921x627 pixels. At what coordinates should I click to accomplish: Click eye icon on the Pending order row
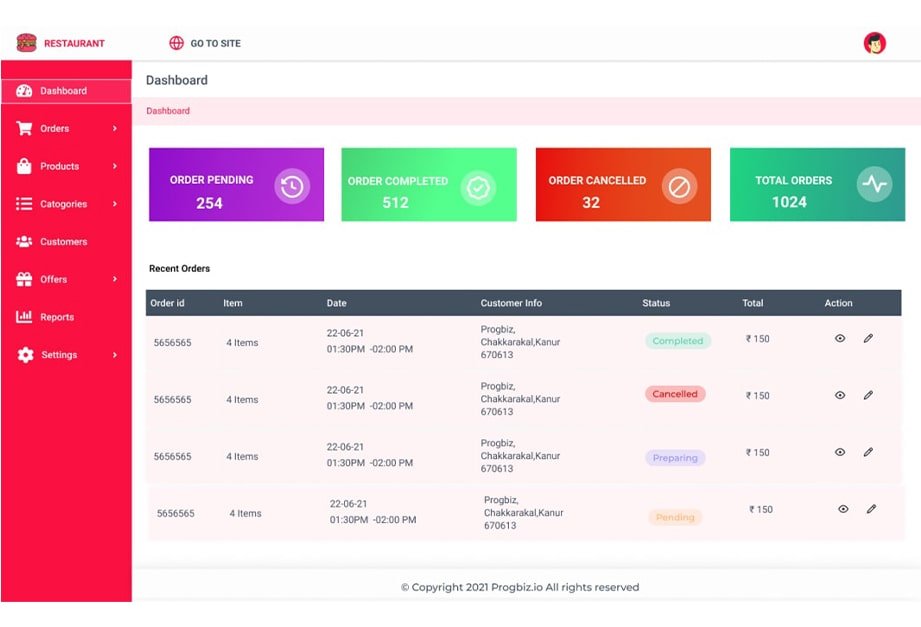coord(843,509)
